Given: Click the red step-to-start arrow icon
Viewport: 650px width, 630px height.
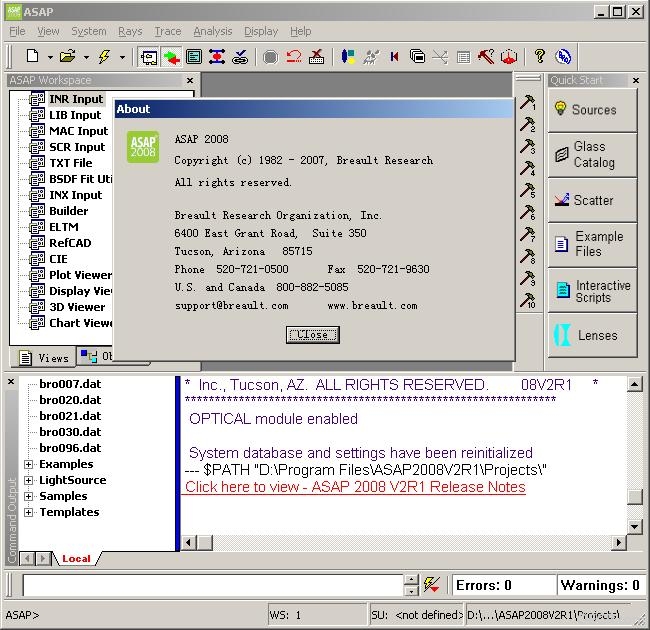Looking at the screenshot, I should 394,56.
